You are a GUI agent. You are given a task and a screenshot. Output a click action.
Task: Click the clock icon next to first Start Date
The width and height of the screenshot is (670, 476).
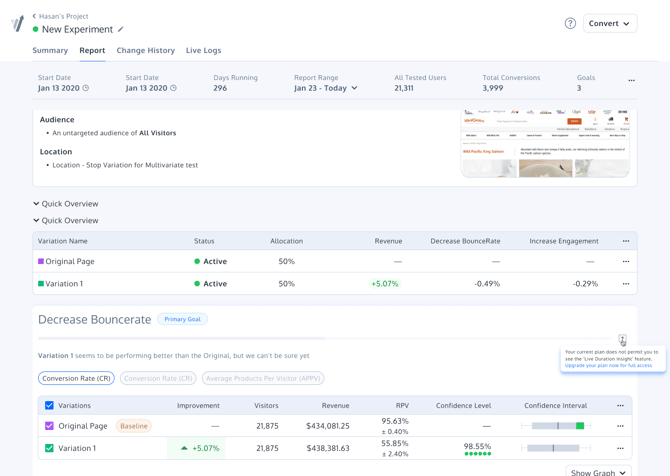(x=86, y=88)
